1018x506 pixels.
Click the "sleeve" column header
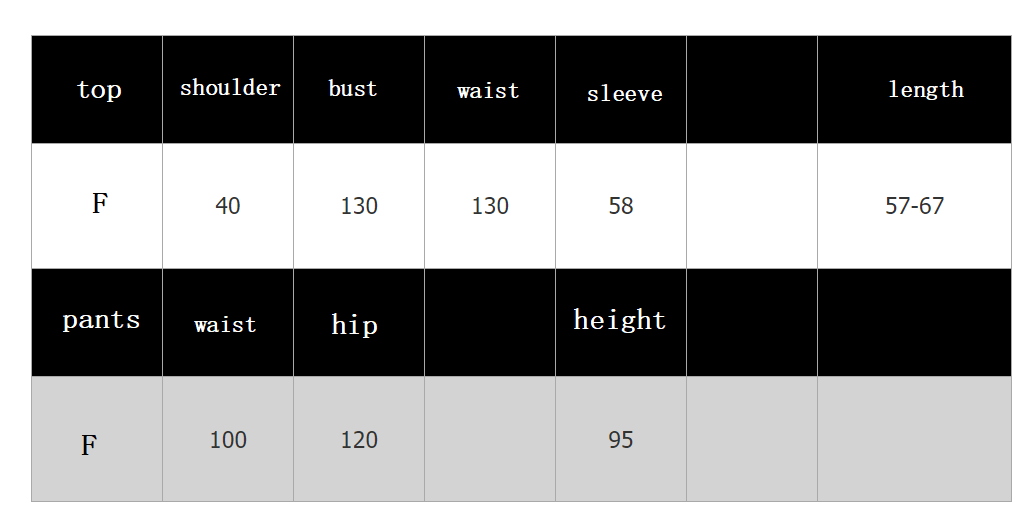(624, 94)
